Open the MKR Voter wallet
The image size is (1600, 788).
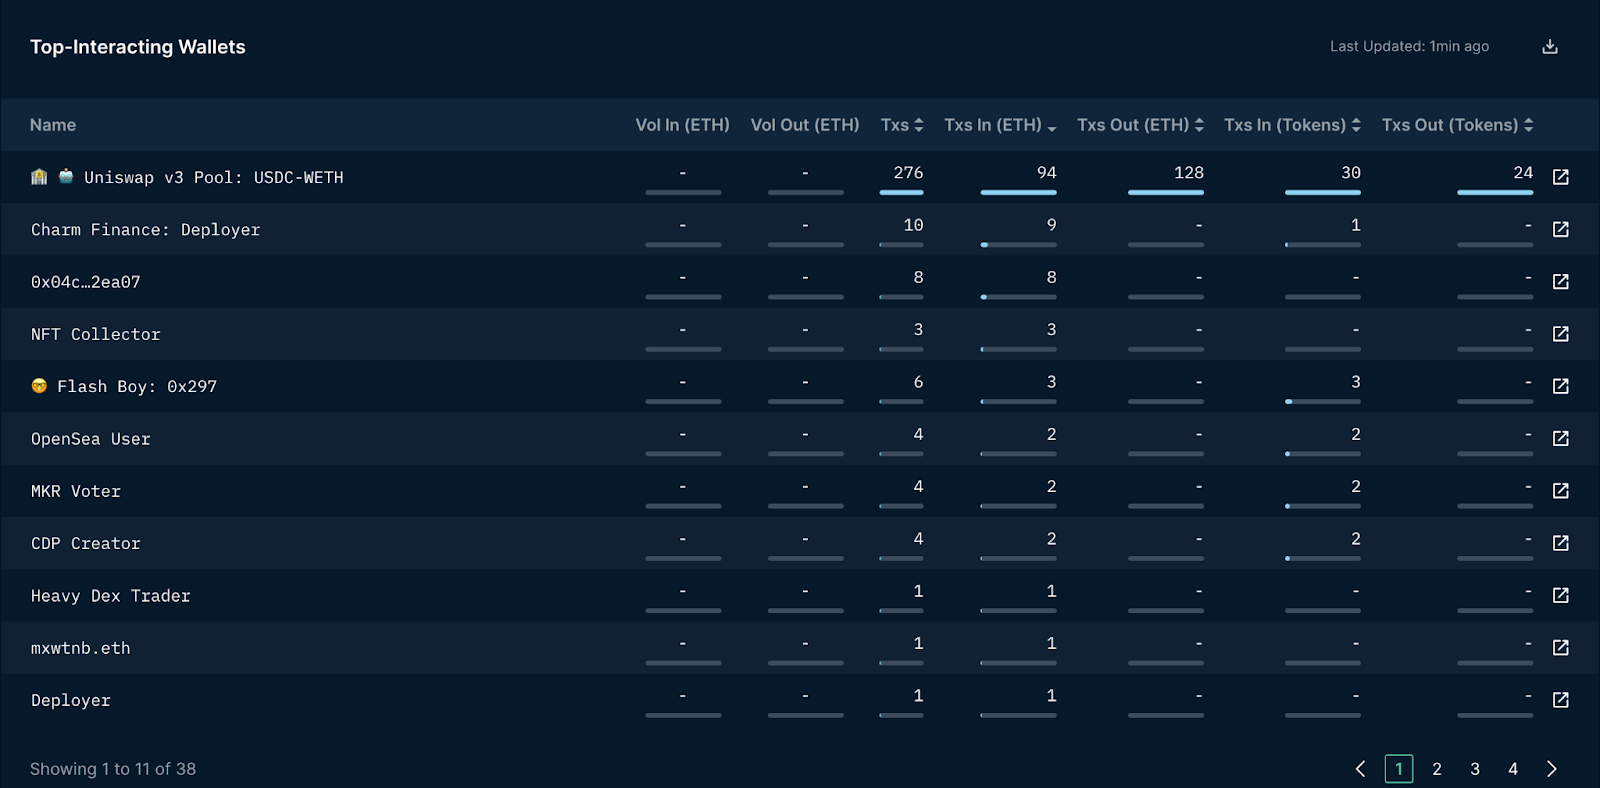pos(76,491)
